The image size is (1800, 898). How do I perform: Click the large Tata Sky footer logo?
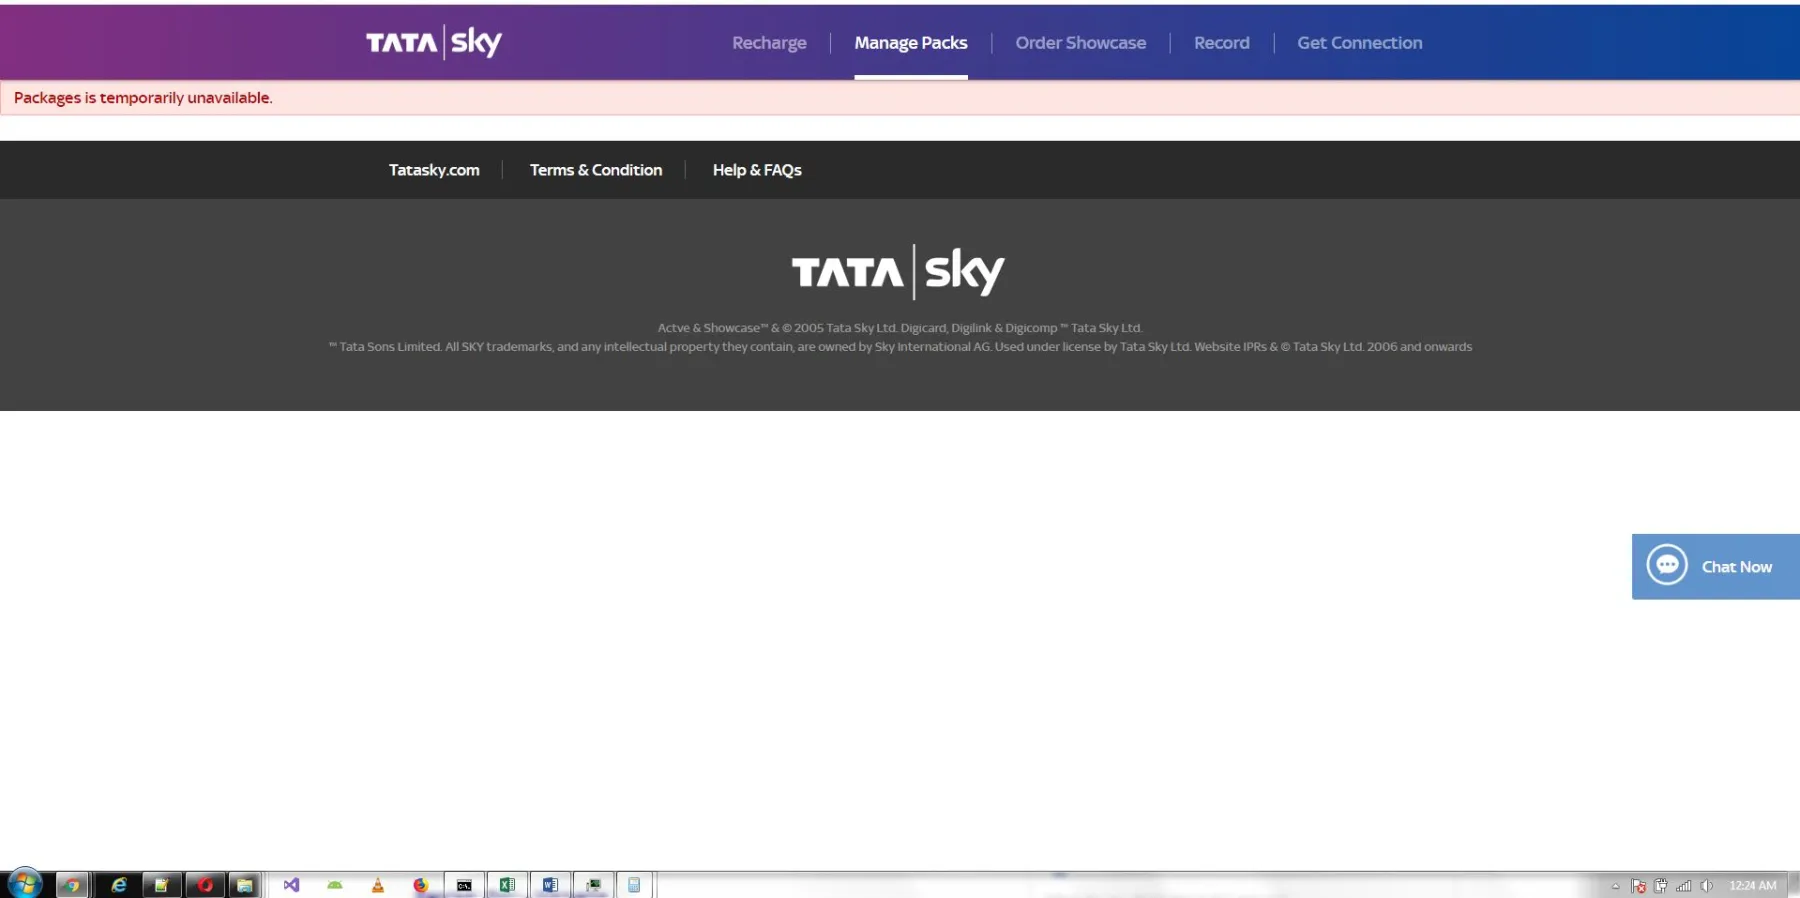pos(898,272)
